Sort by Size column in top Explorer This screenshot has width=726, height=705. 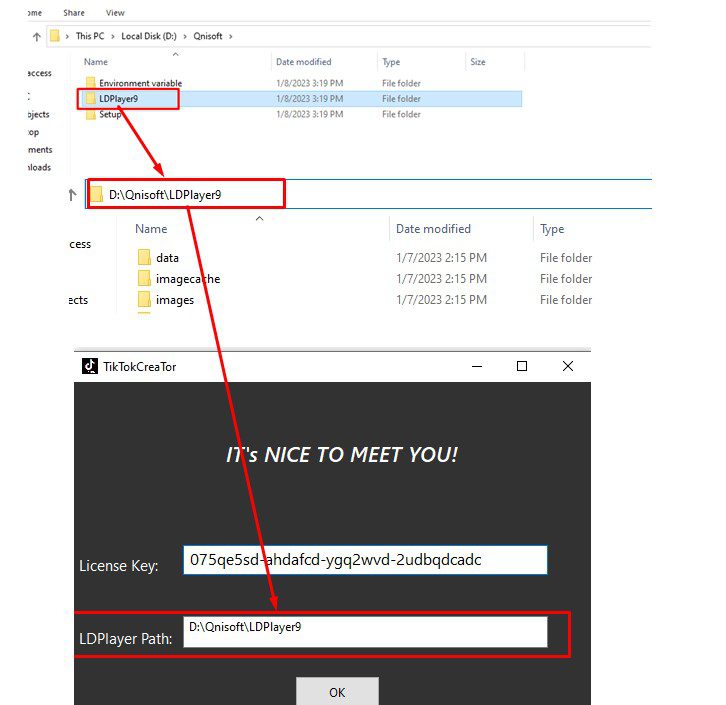478,62
